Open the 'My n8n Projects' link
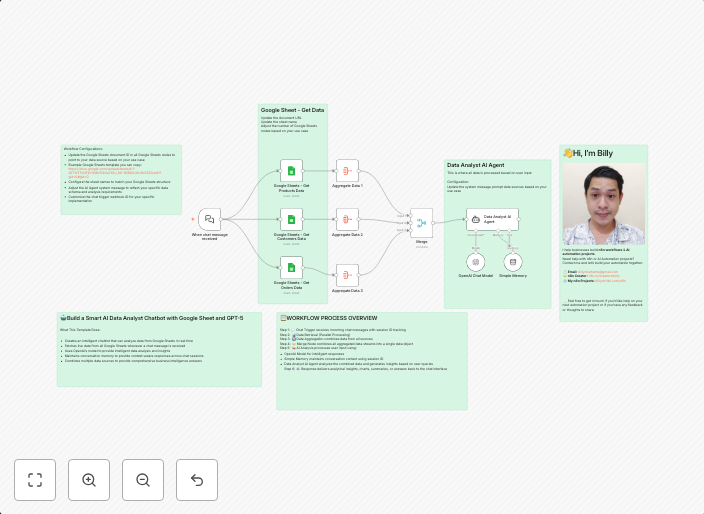Image resolution: width=704 pixels, height=514 pixels. click(x=610, y=281)
